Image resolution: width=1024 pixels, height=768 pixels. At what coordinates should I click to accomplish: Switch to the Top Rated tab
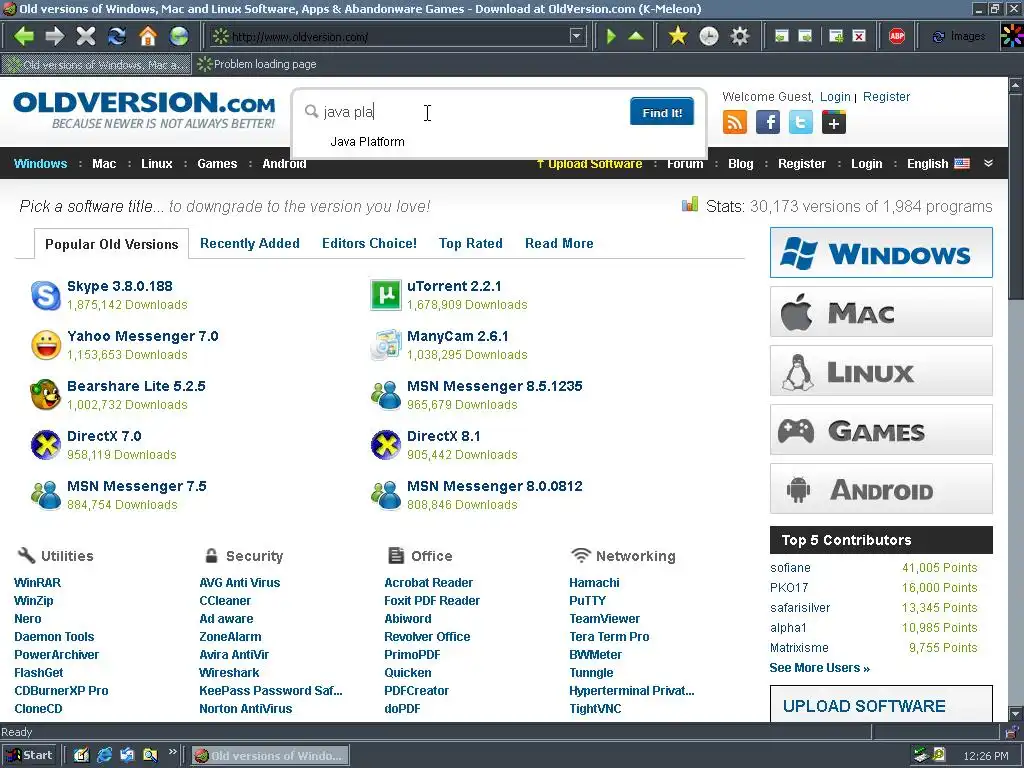point(470,244)
